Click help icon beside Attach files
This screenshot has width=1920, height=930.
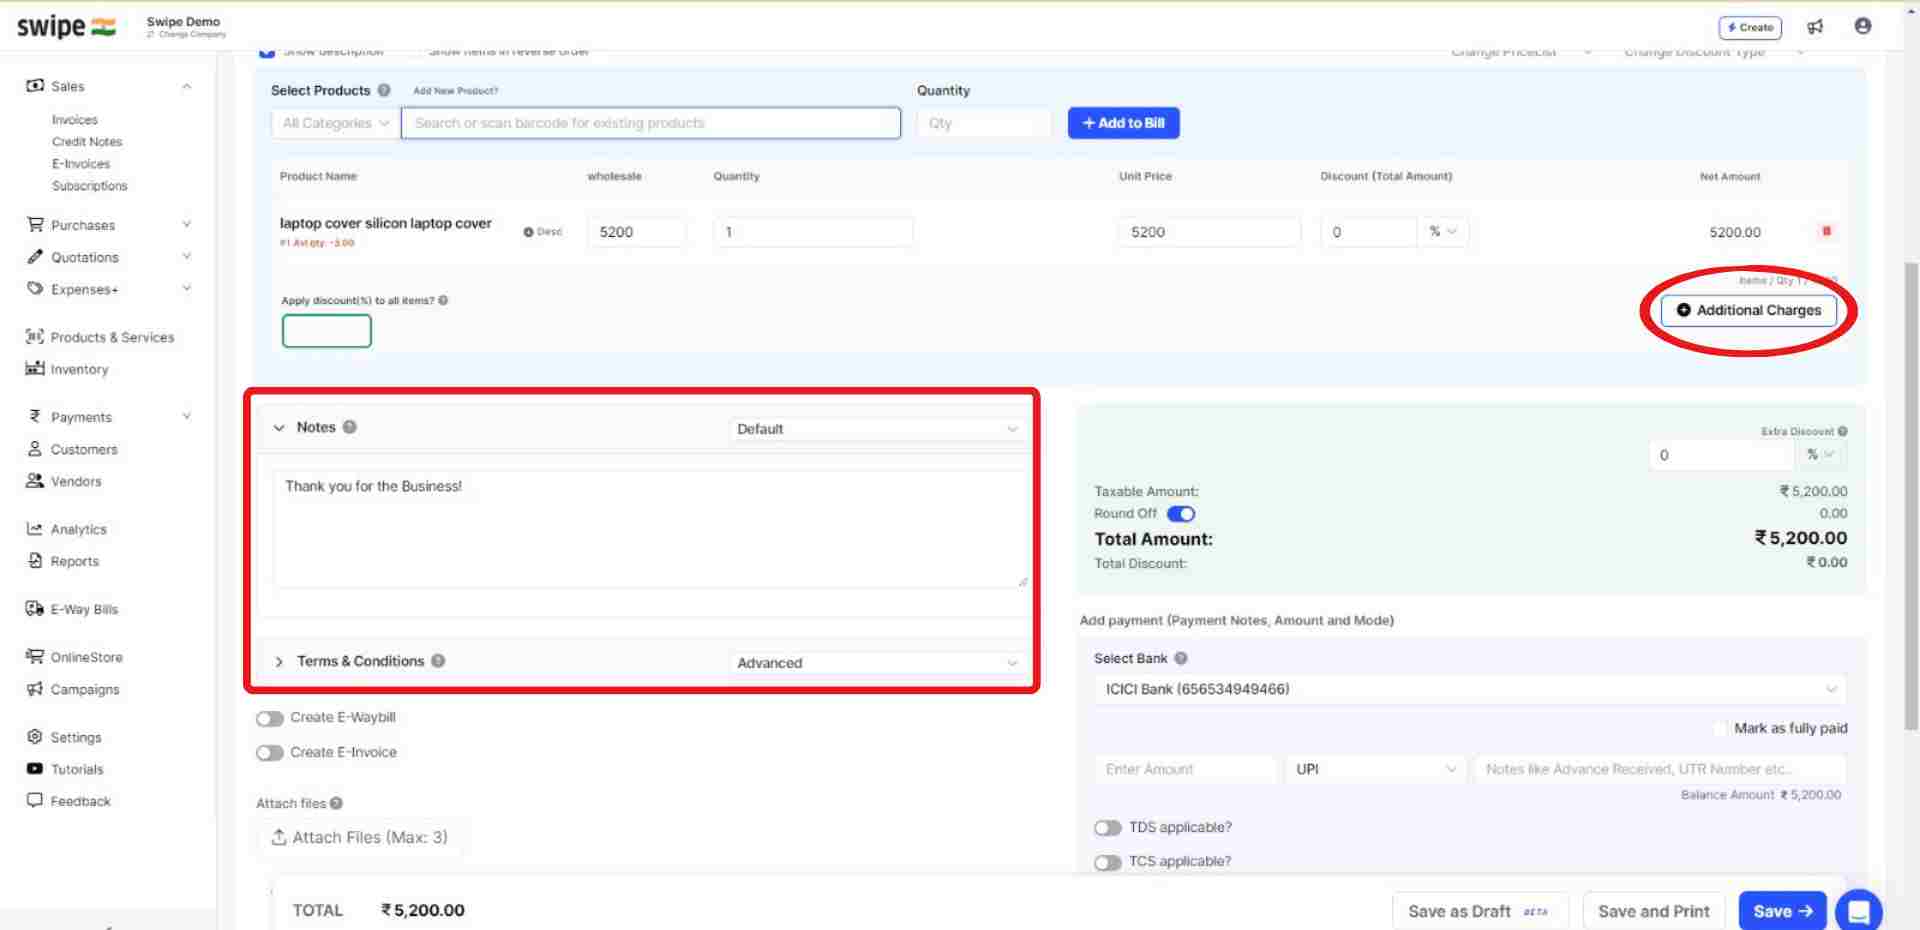pos(336,803)
